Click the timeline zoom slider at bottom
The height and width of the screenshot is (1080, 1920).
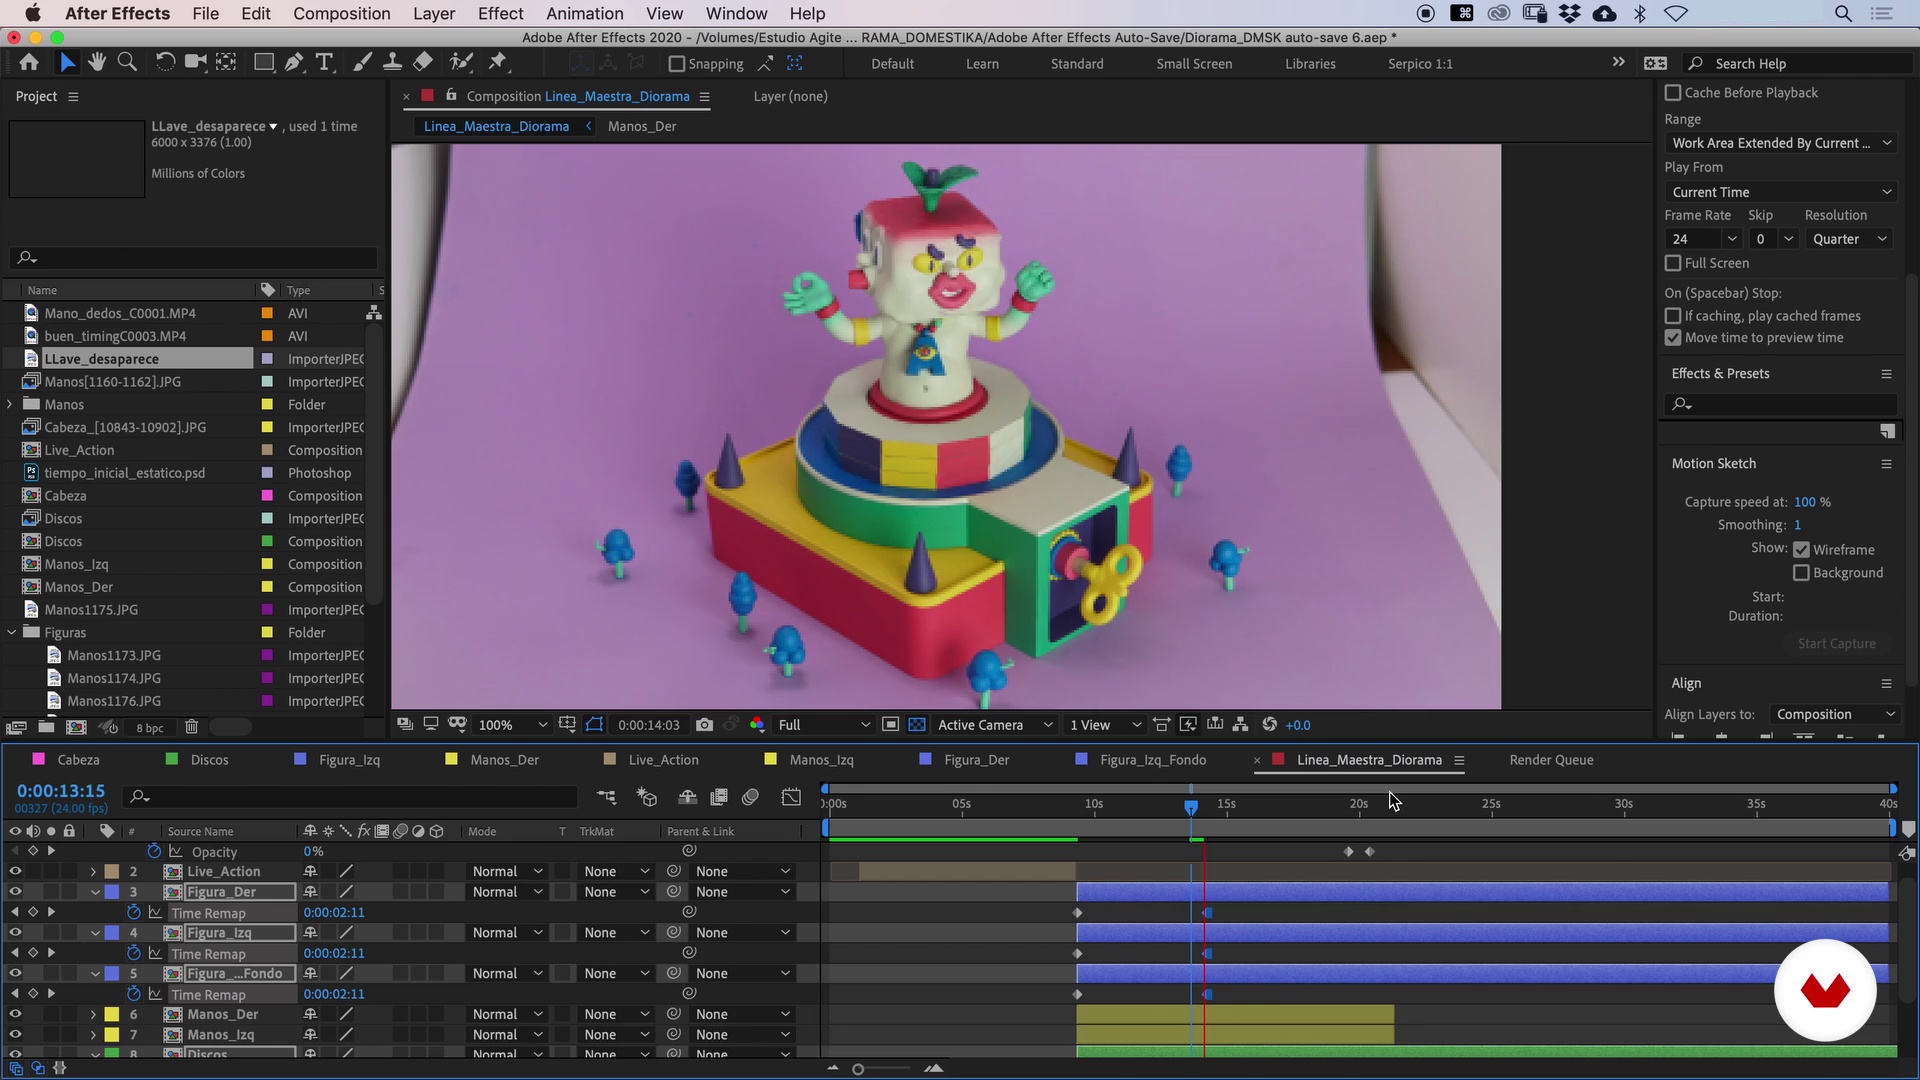pos(858,1069)
